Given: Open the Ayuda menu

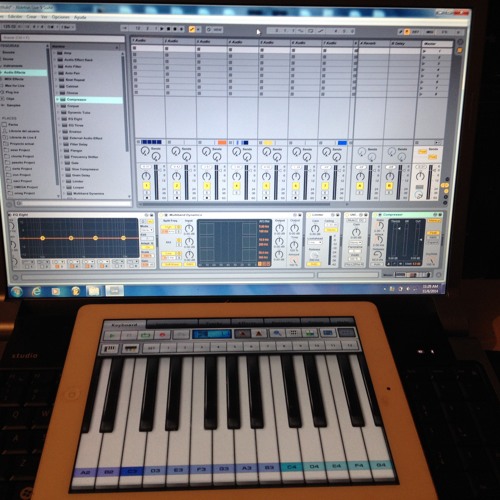Looking at the screenshot, I should [x=80, y=17].
